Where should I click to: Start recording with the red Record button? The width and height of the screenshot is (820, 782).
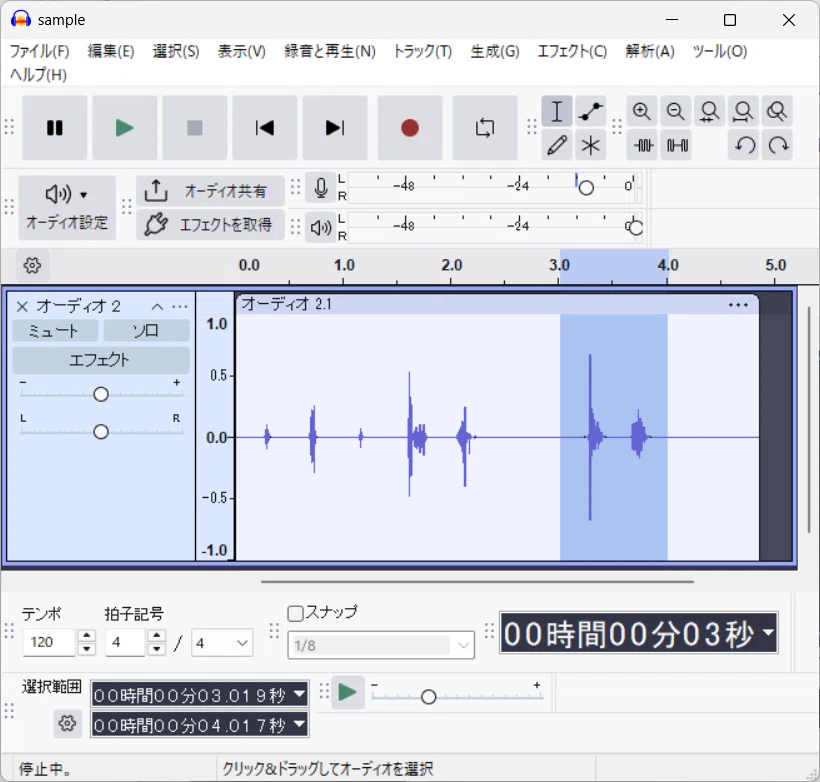(x=409, y=128)
